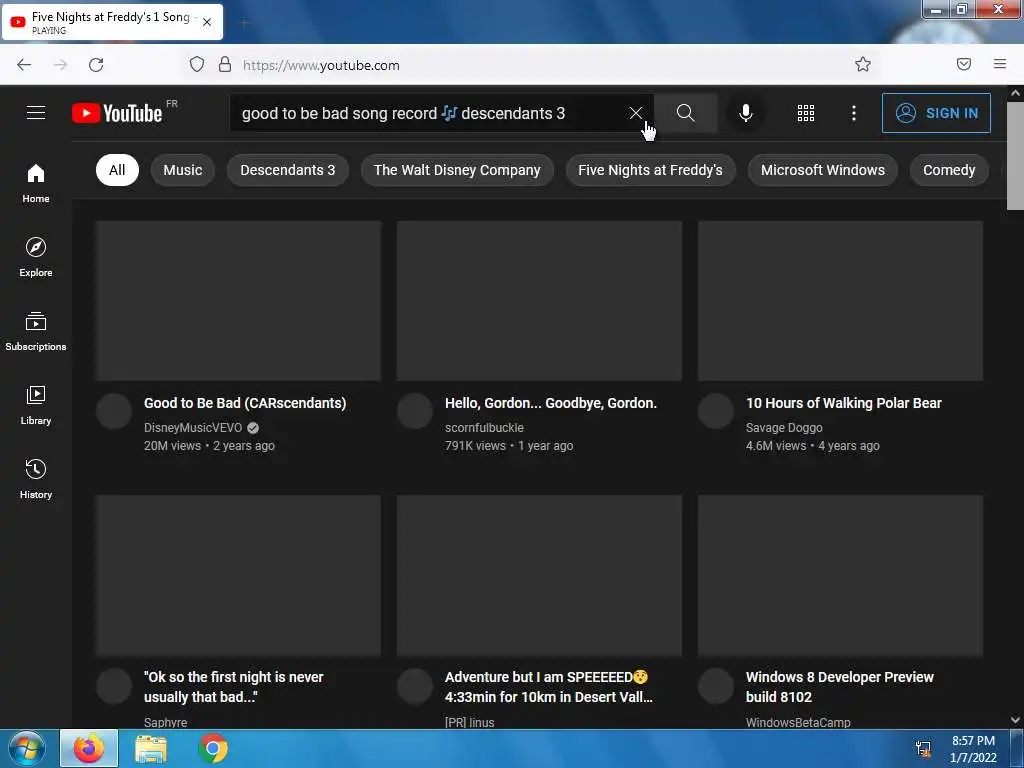Start voice search with the microphone icon

[745, 113]
